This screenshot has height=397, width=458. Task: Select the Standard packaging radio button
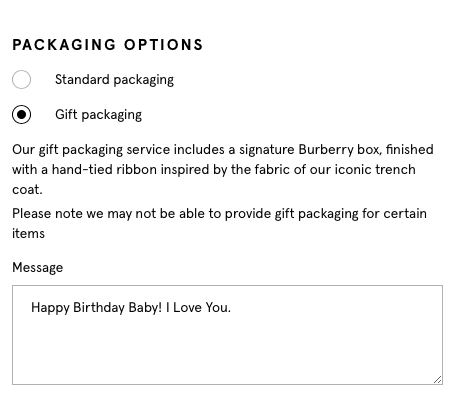click(22, 80)
